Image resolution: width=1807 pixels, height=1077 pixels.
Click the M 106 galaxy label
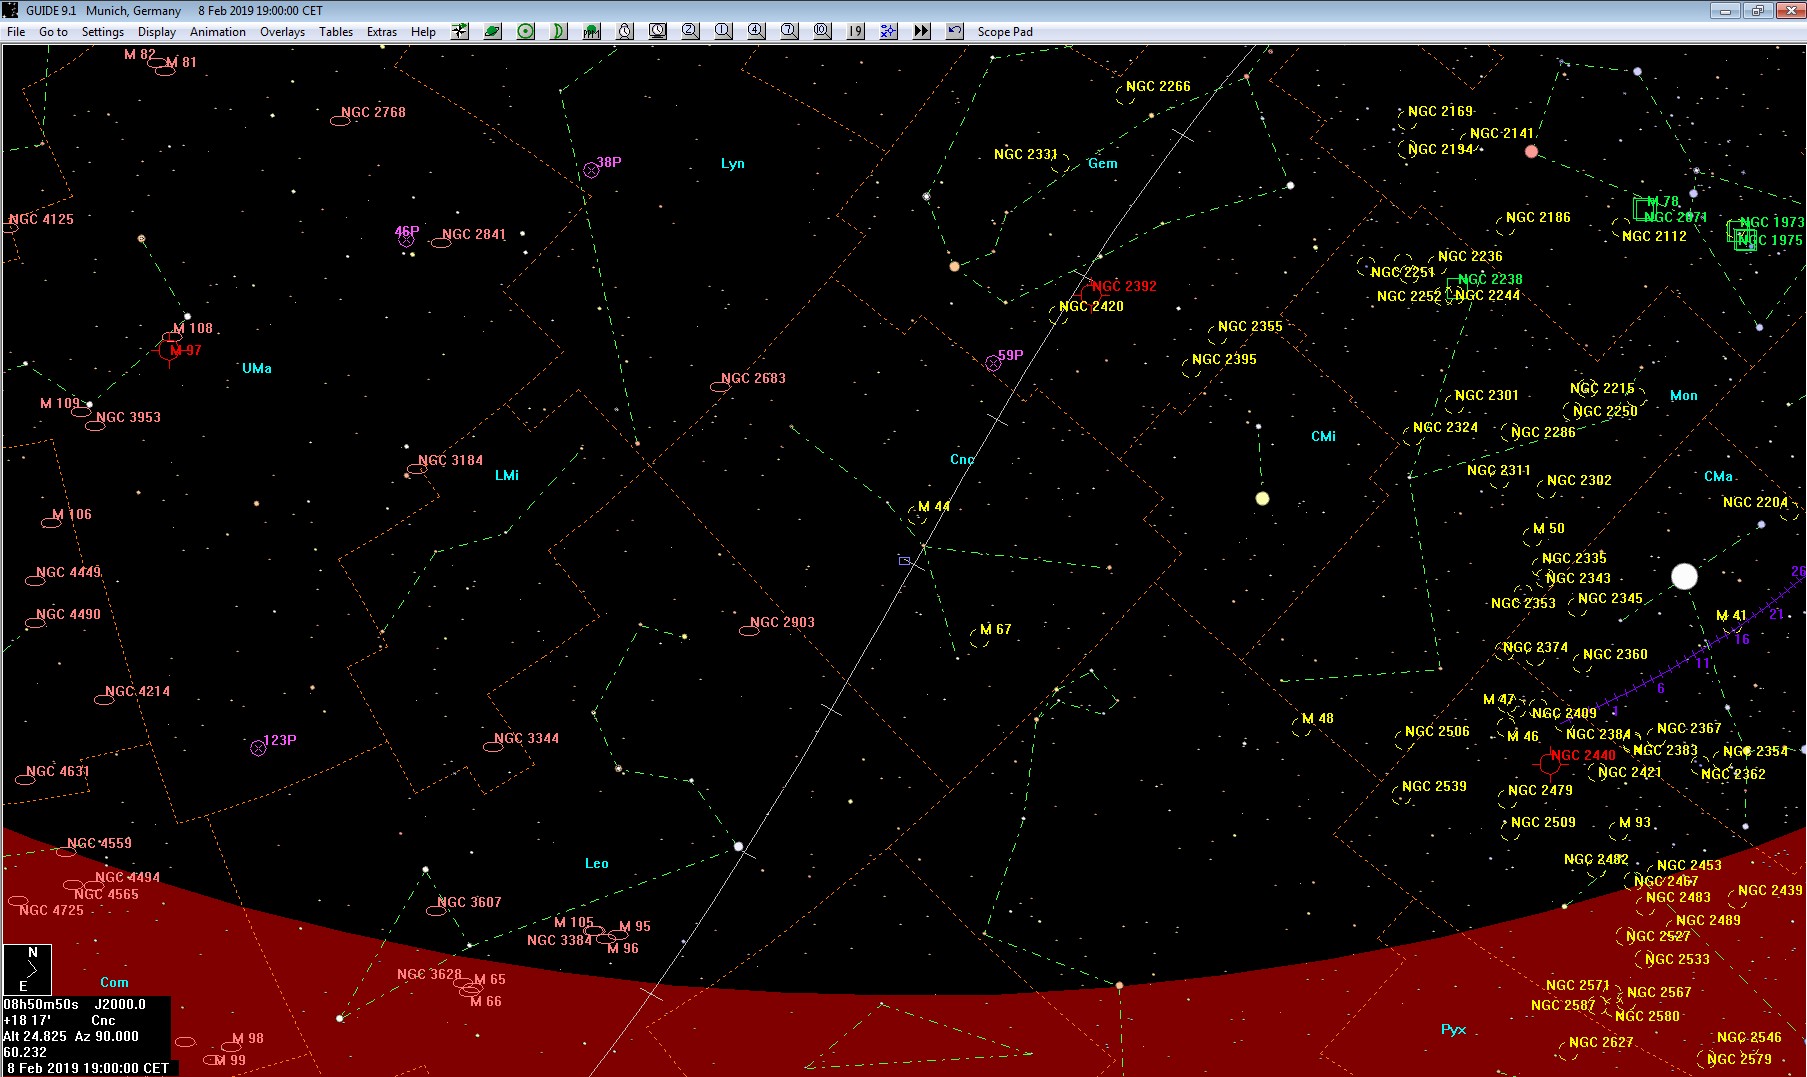(72, 514)
